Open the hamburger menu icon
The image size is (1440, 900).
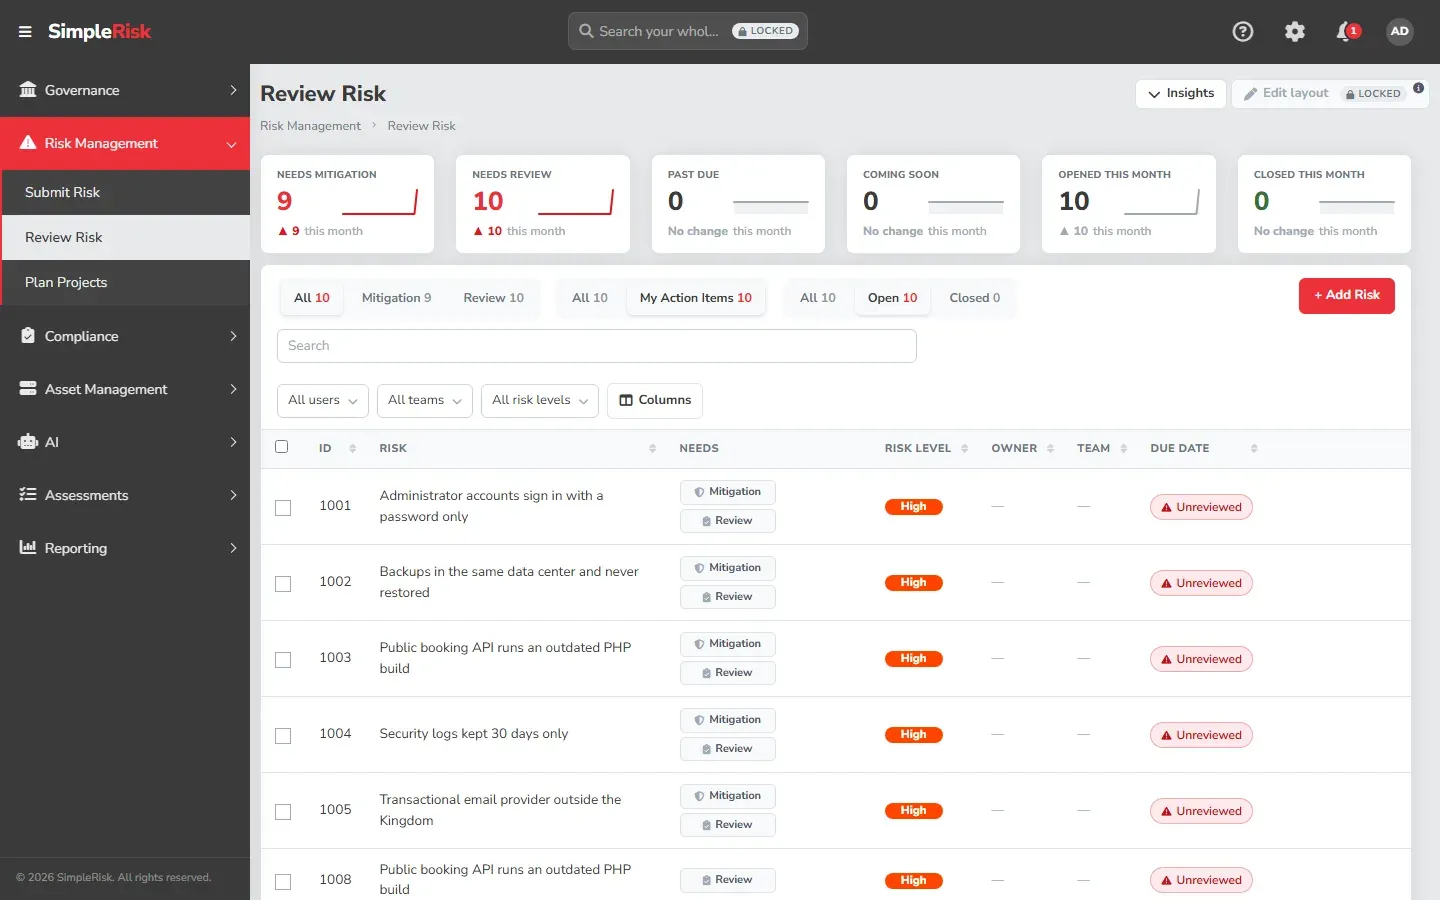click(x=25, y=32)
